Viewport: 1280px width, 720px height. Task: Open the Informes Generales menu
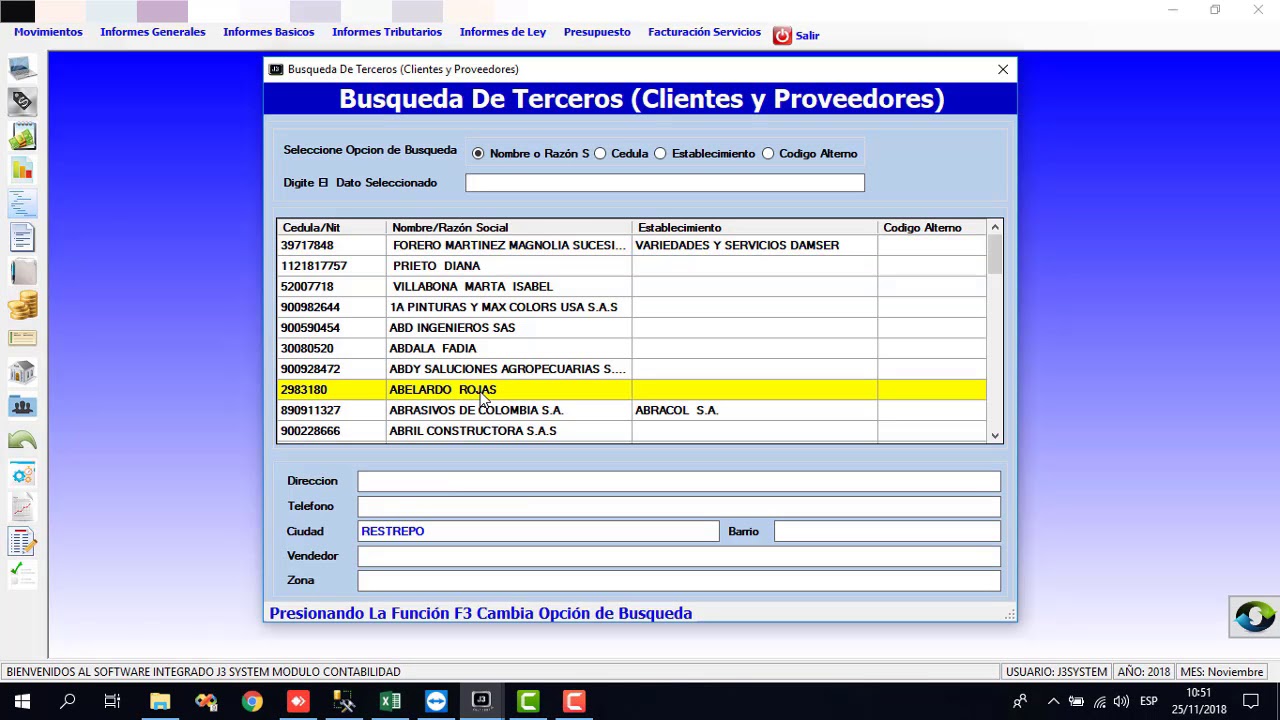(153, 32)
